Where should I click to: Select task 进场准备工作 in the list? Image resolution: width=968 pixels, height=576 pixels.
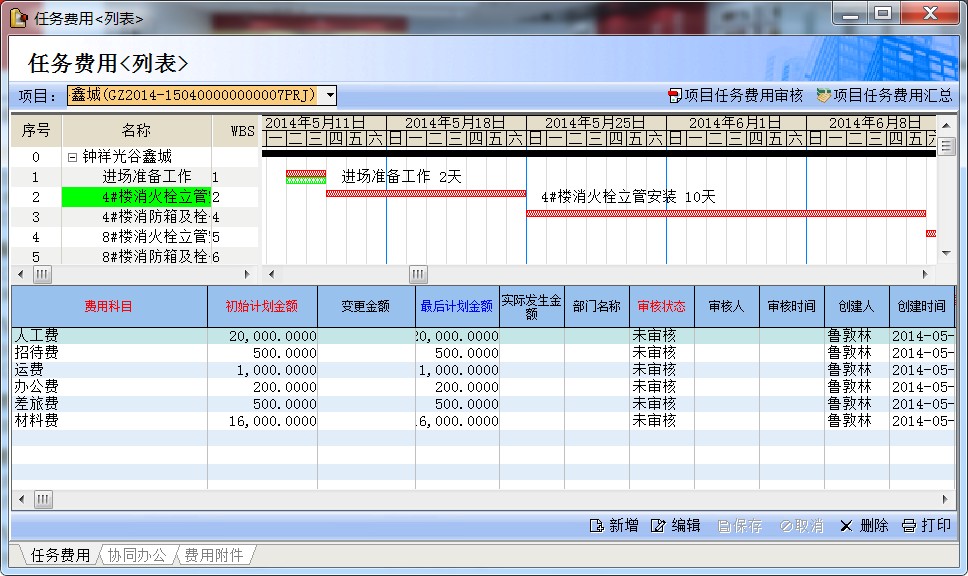pyautogui.click(x=146, y=177)
